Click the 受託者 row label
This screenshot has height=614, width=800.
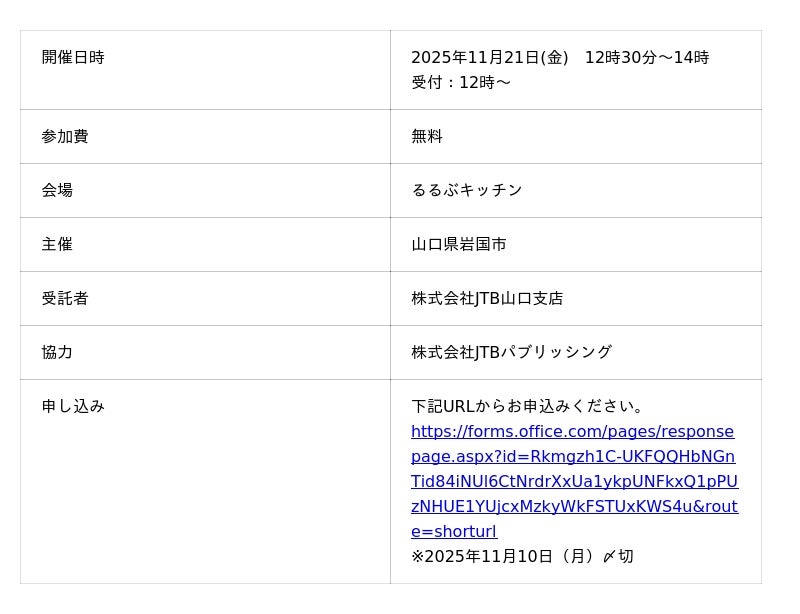pos(65,298)
